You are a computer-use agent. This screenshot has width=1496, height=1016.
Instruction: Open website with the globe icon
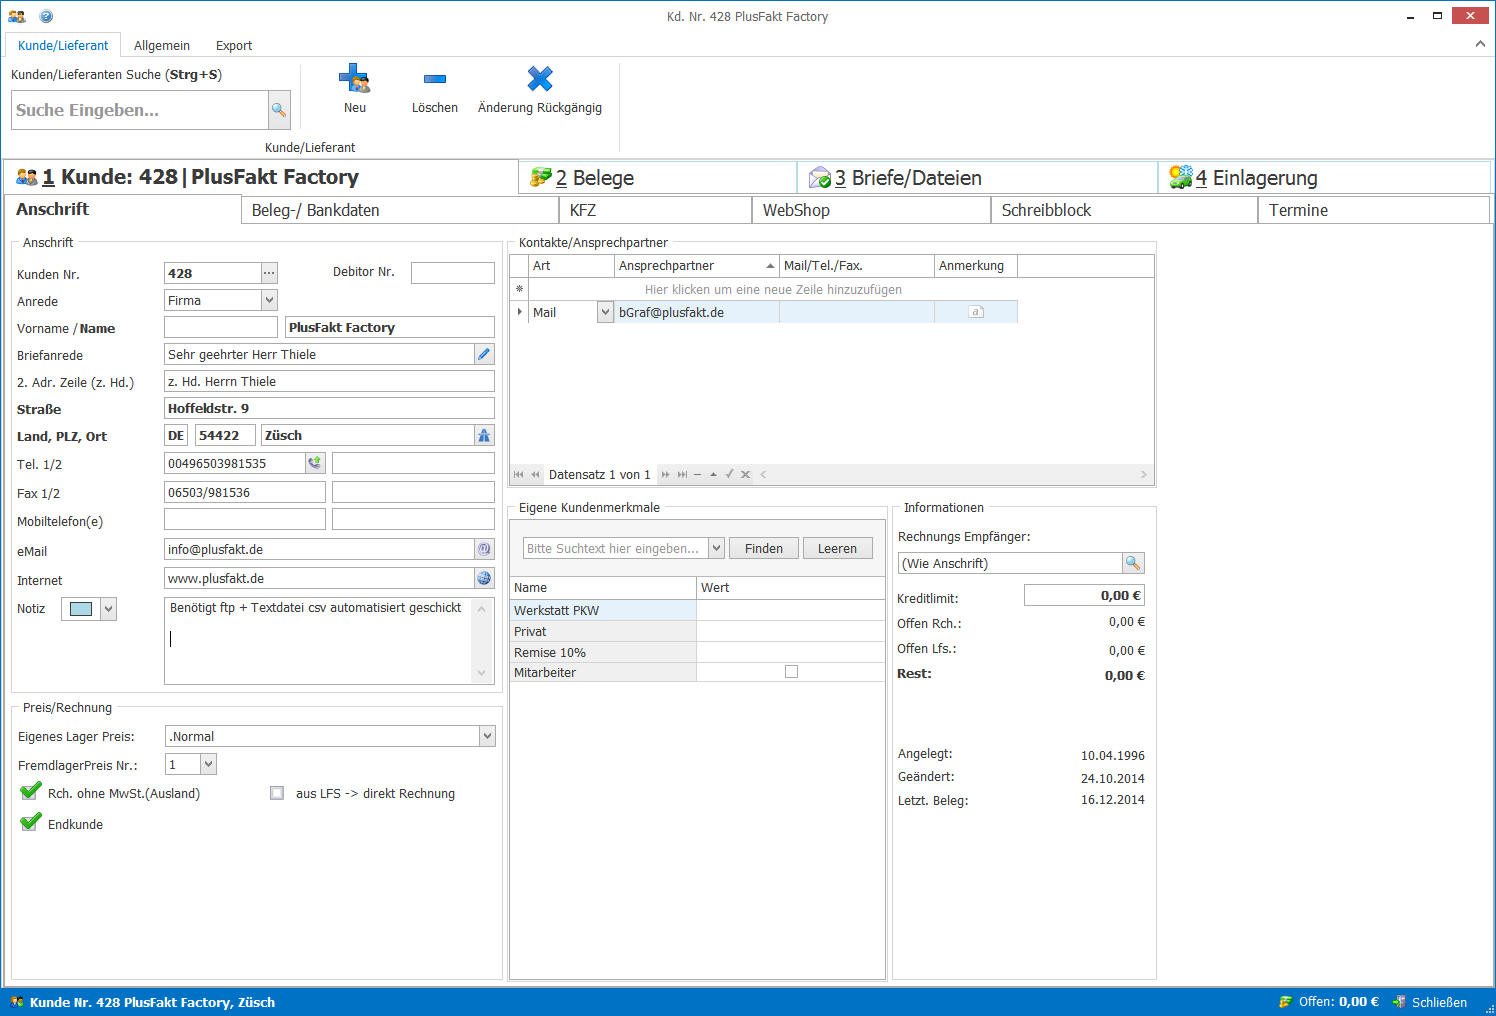[x=484, y=578]
